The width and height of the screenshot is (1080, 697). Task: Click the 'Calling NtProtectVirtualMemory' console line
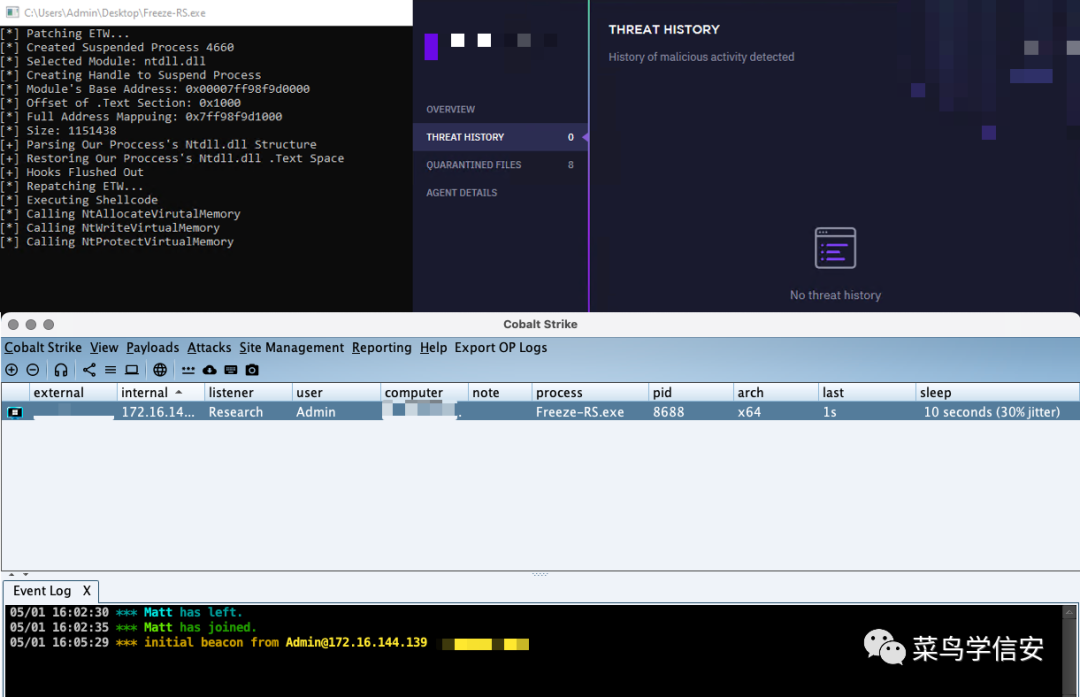(117, 242)
